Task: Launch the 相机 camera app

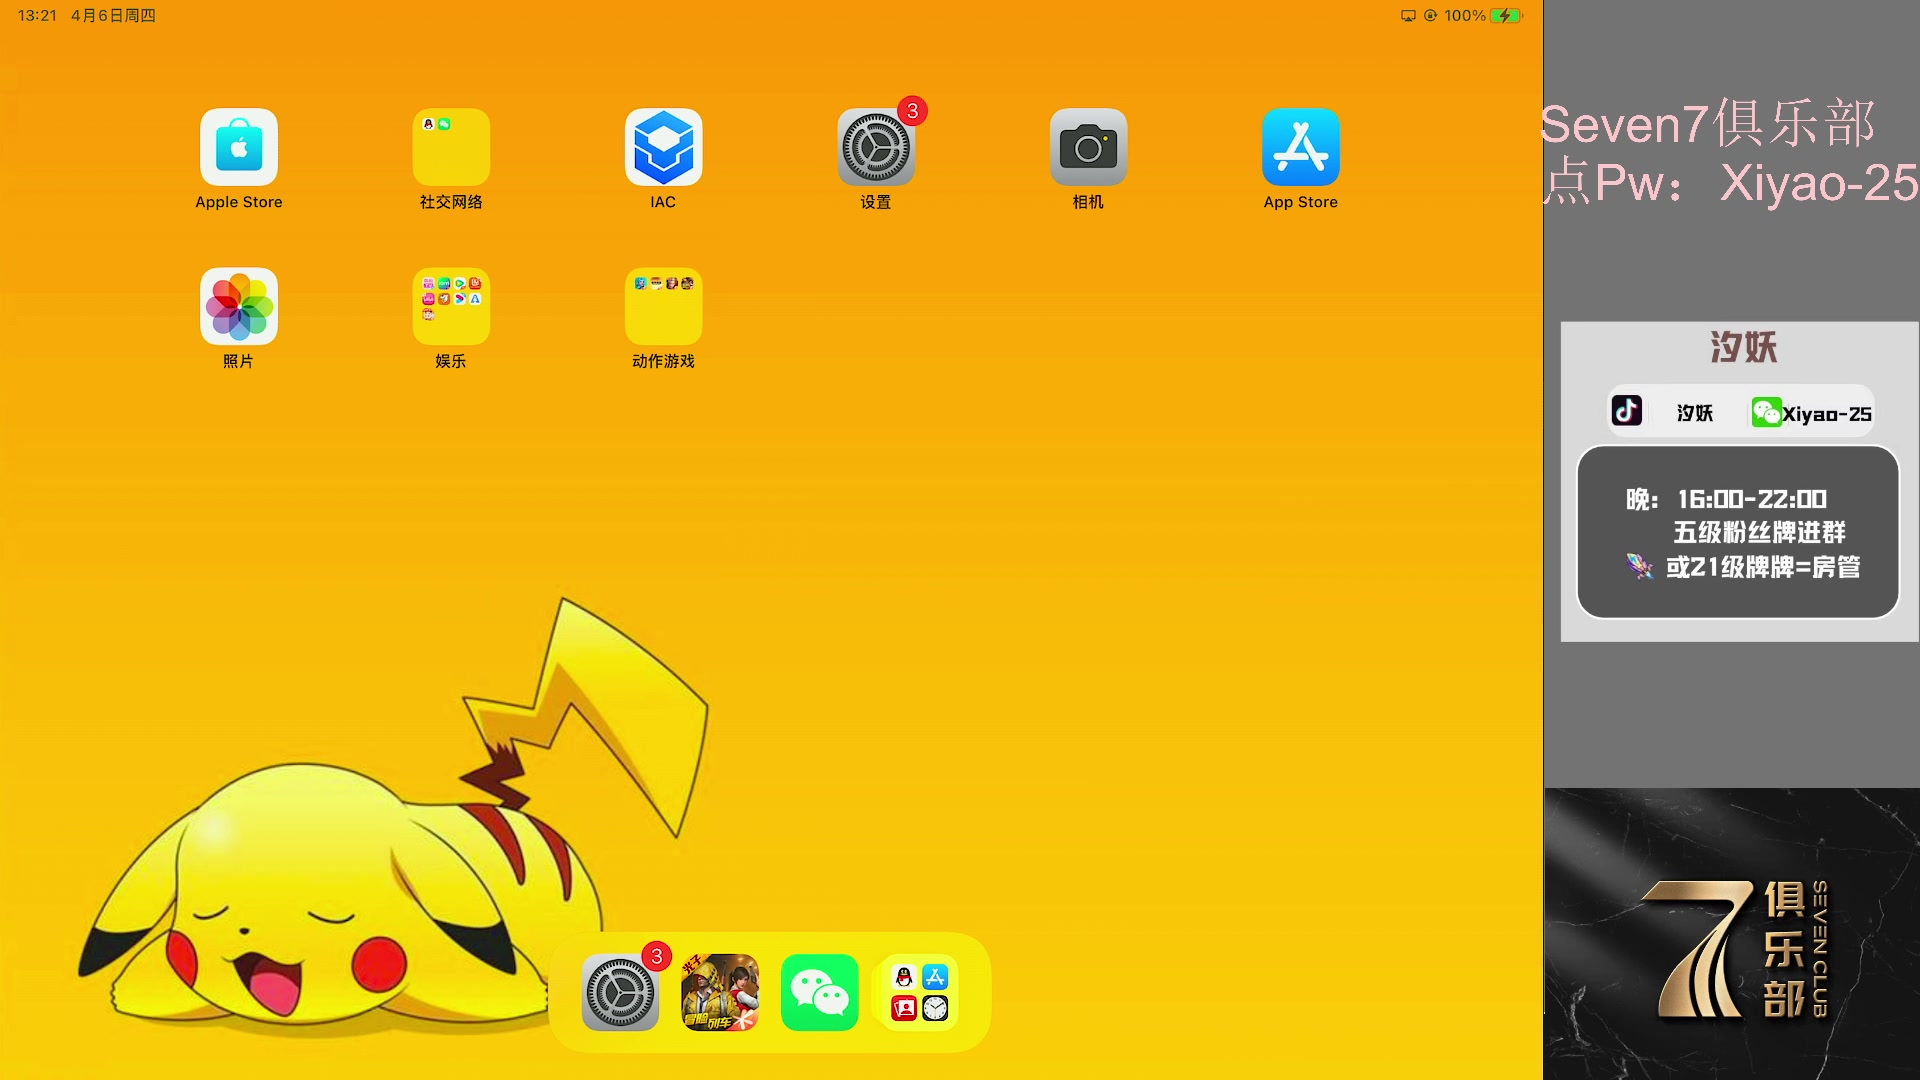Action: pos(1088,147)
